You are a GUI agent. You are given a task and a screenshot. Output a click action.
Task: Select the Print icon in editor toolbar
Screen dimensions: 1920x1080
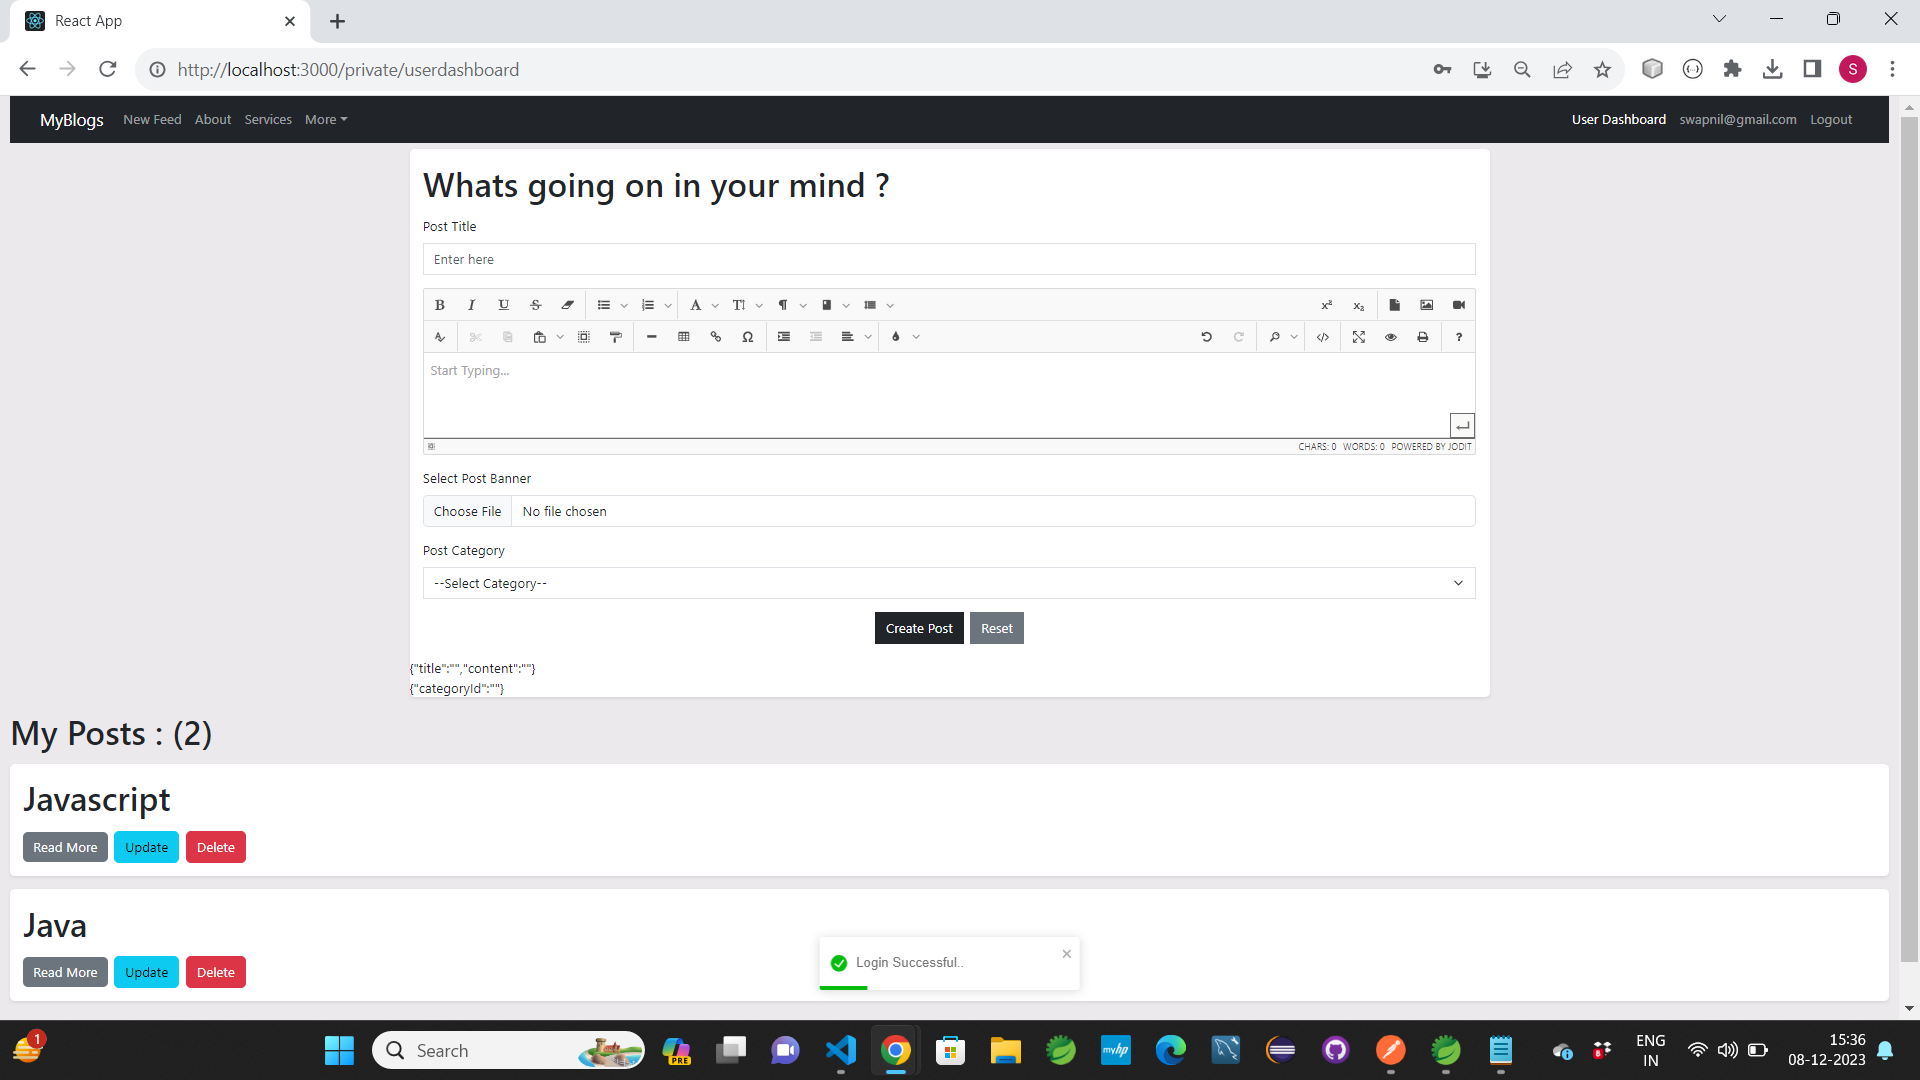(1422, 336)
